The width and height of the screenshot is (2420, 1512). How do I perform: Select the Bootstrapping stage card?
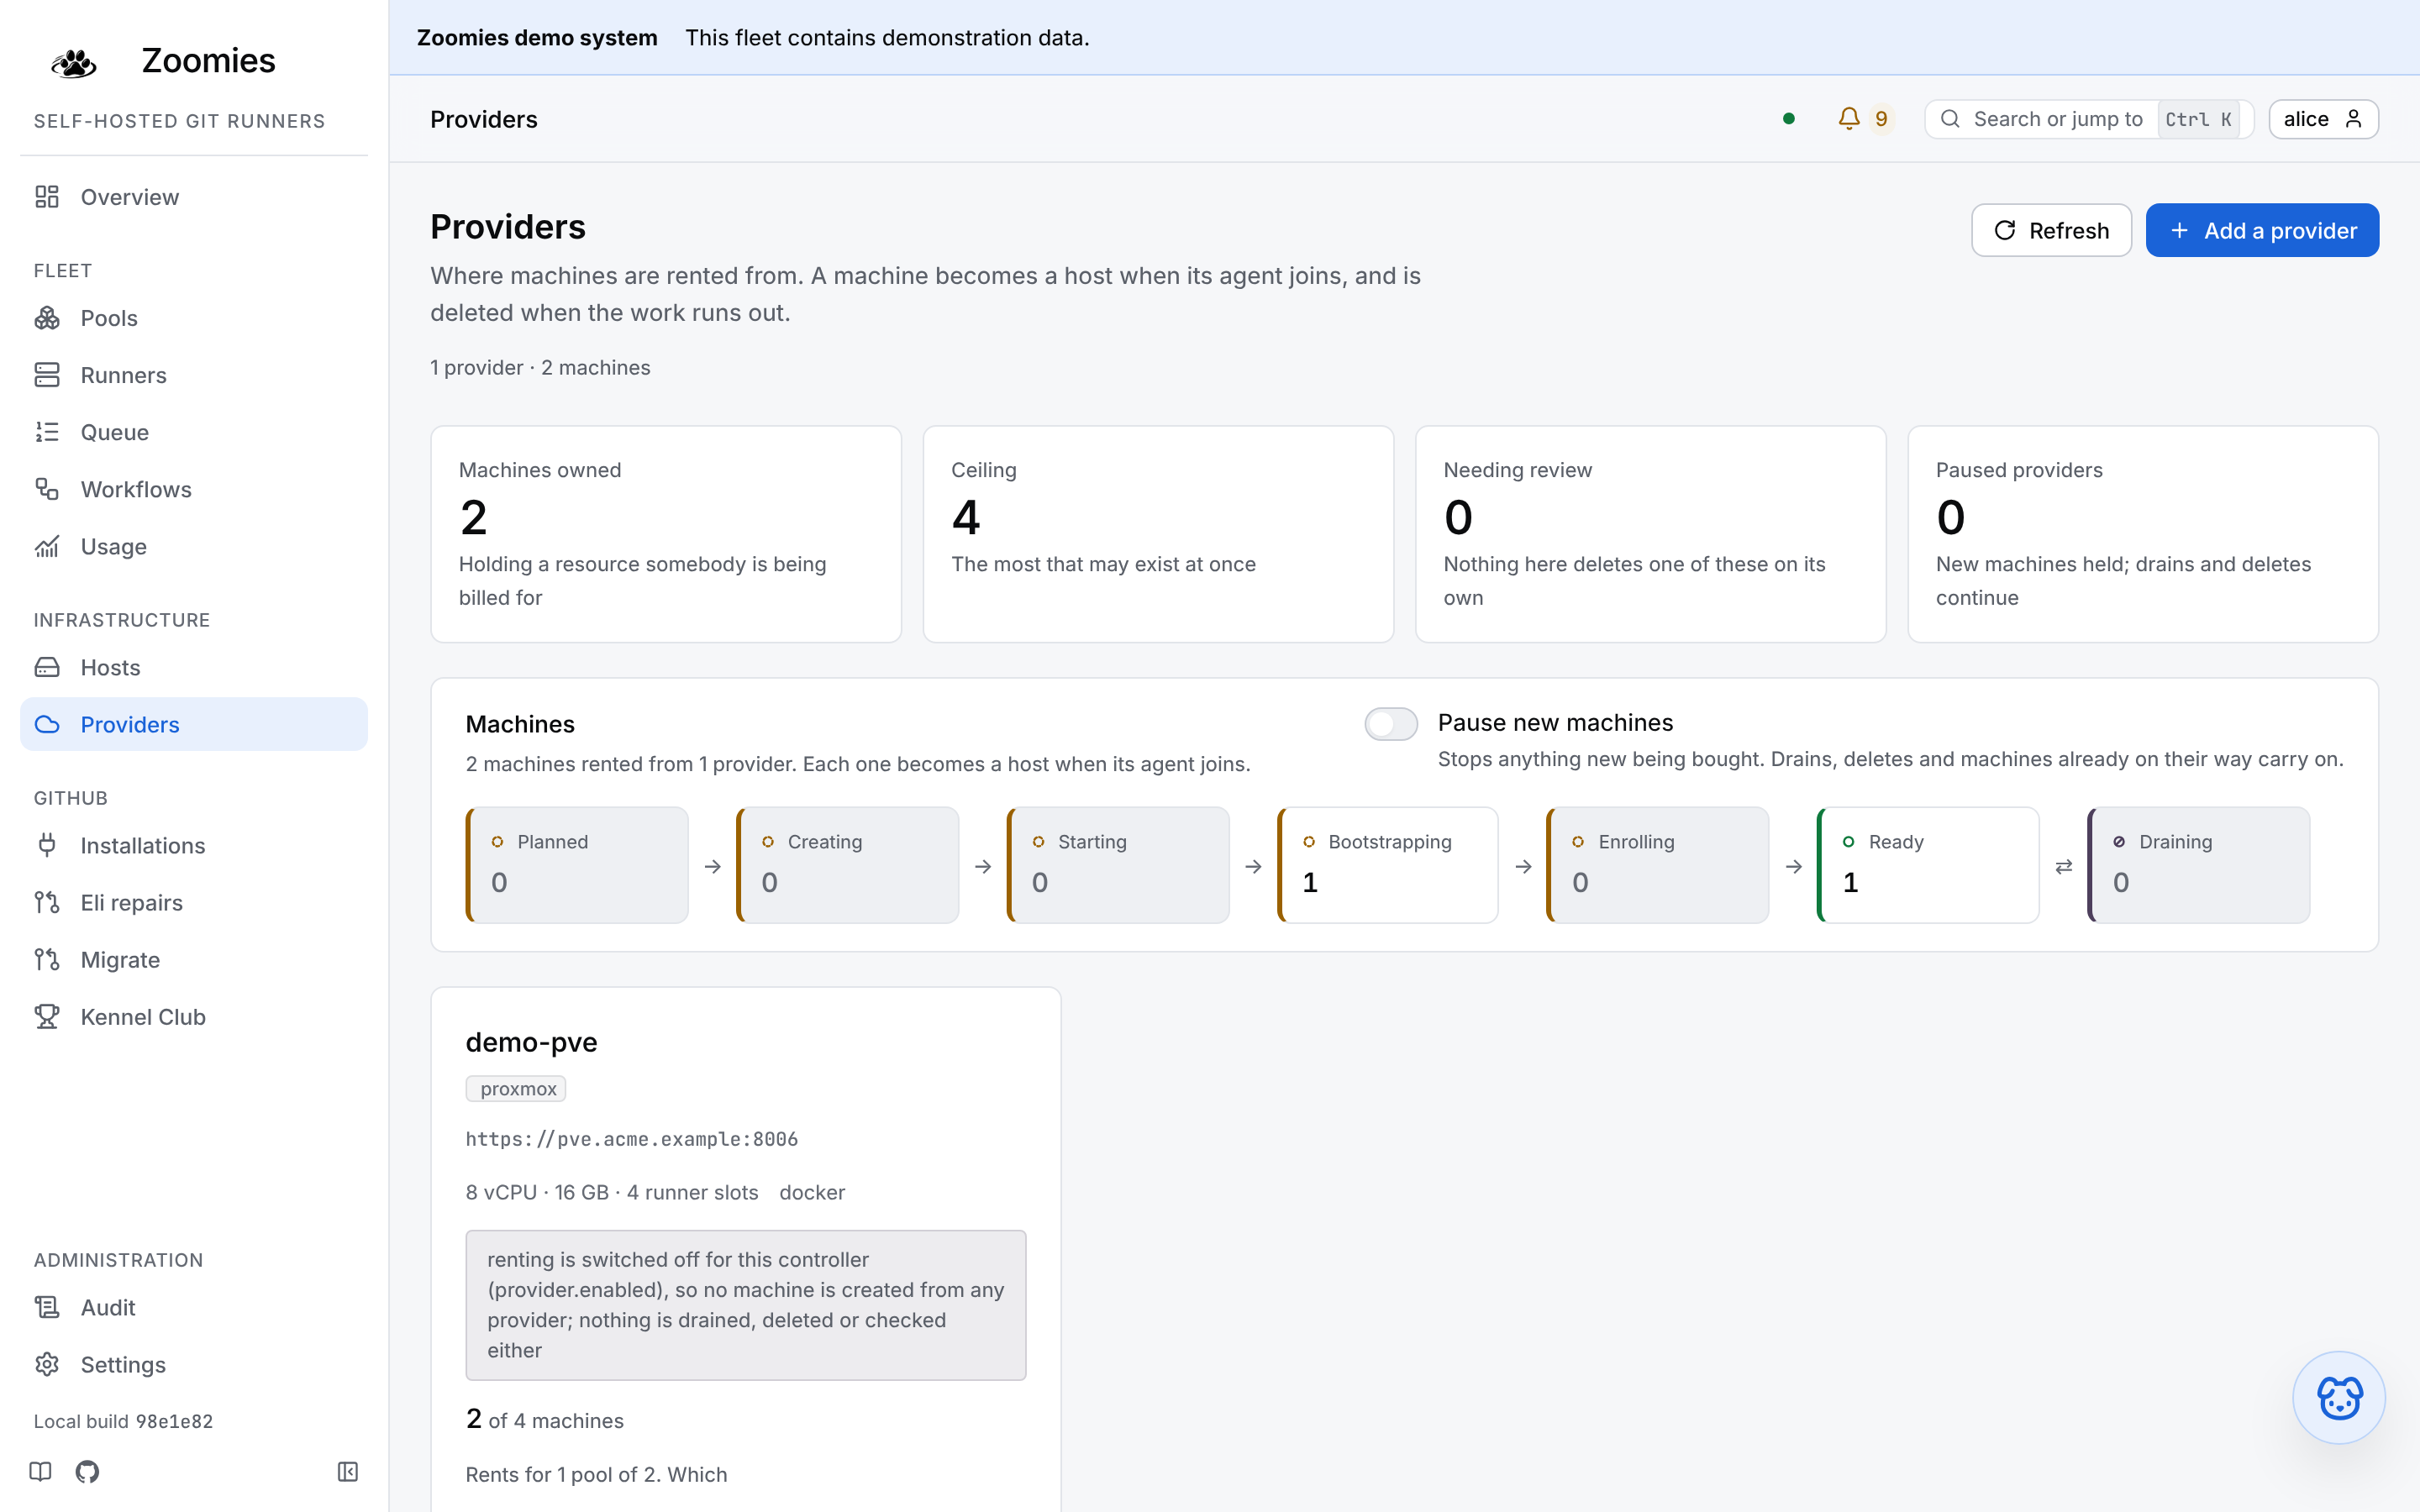[1388, 865]
